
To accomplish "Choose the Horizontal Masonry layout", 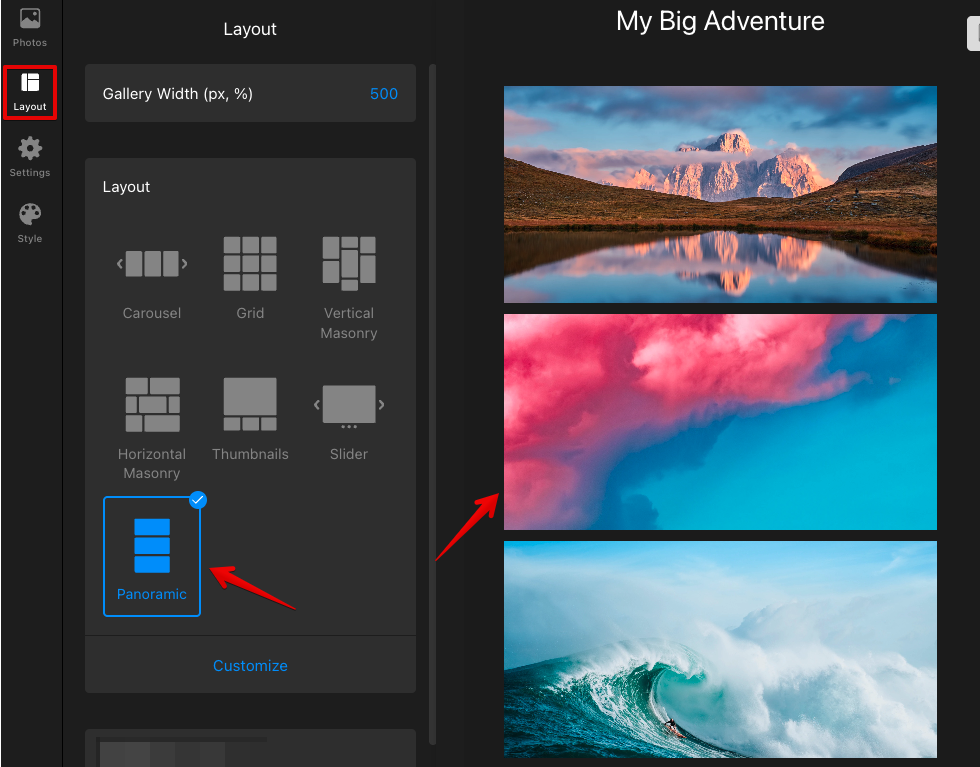I will 152,428.
